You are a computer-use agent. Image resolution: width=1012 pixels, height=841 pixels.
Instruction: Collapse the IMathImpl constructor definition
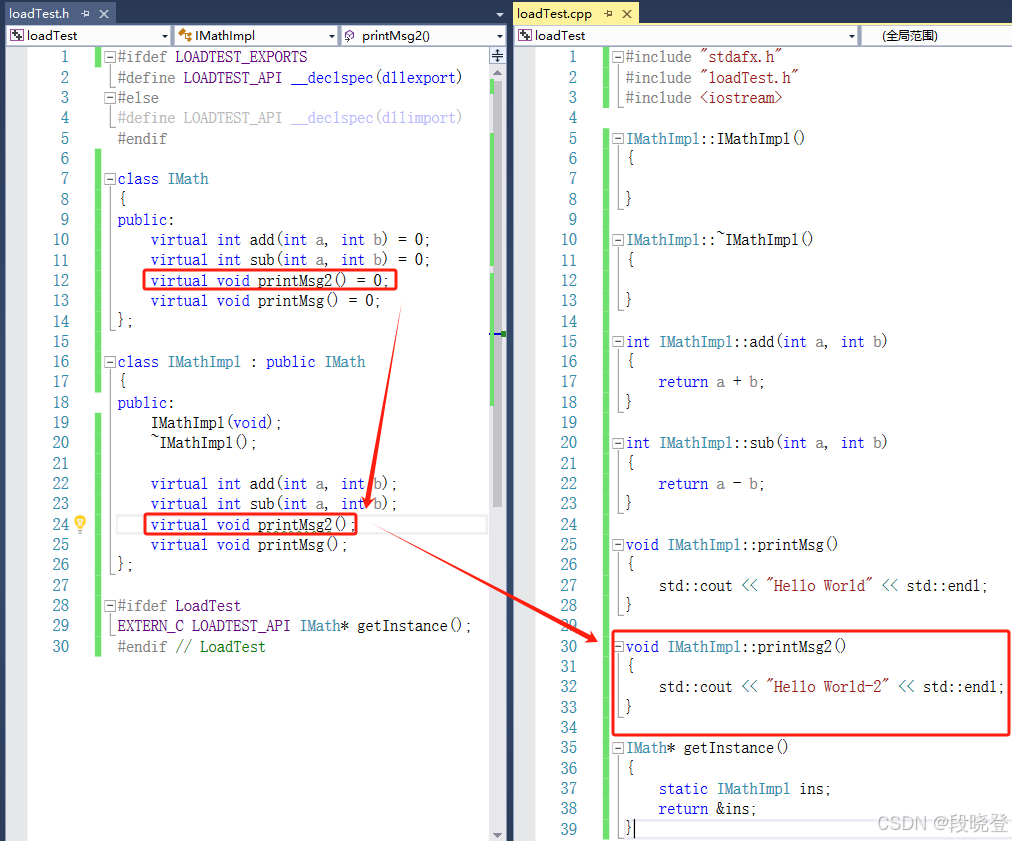[618, 138]
